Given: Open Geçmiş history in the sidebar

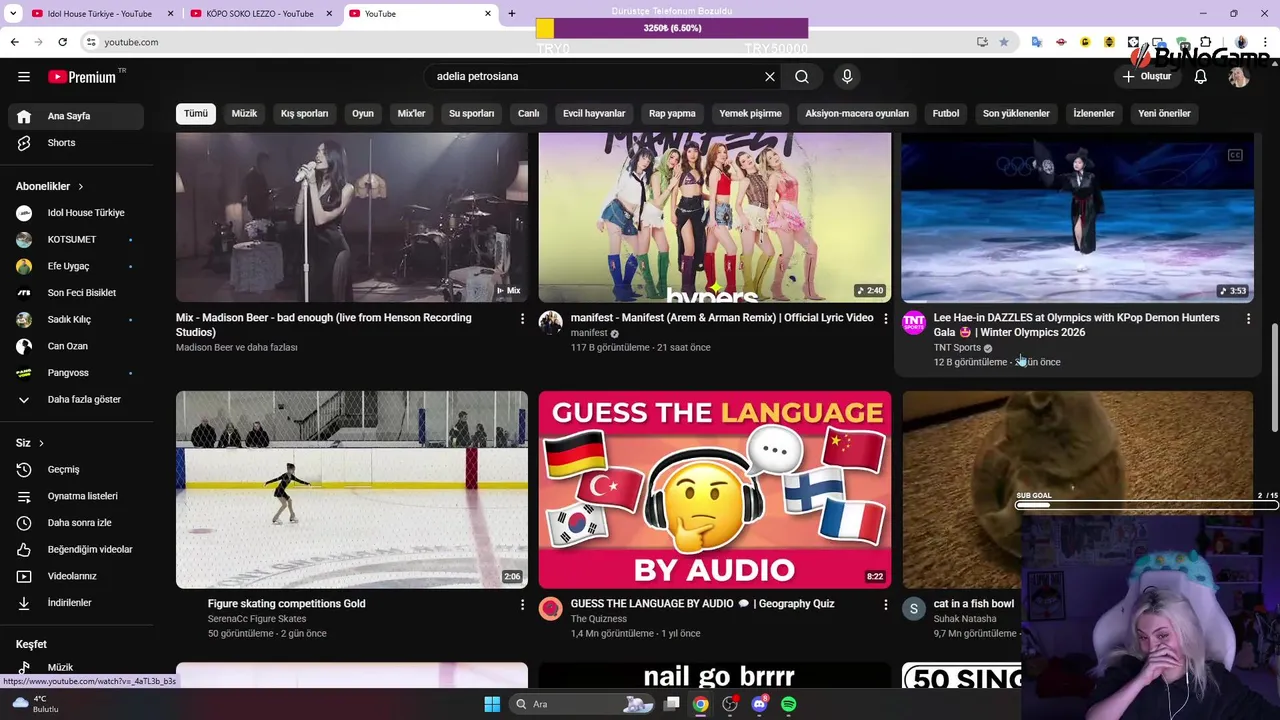Looking at the screenshot, I should click(x=76, y=469).
